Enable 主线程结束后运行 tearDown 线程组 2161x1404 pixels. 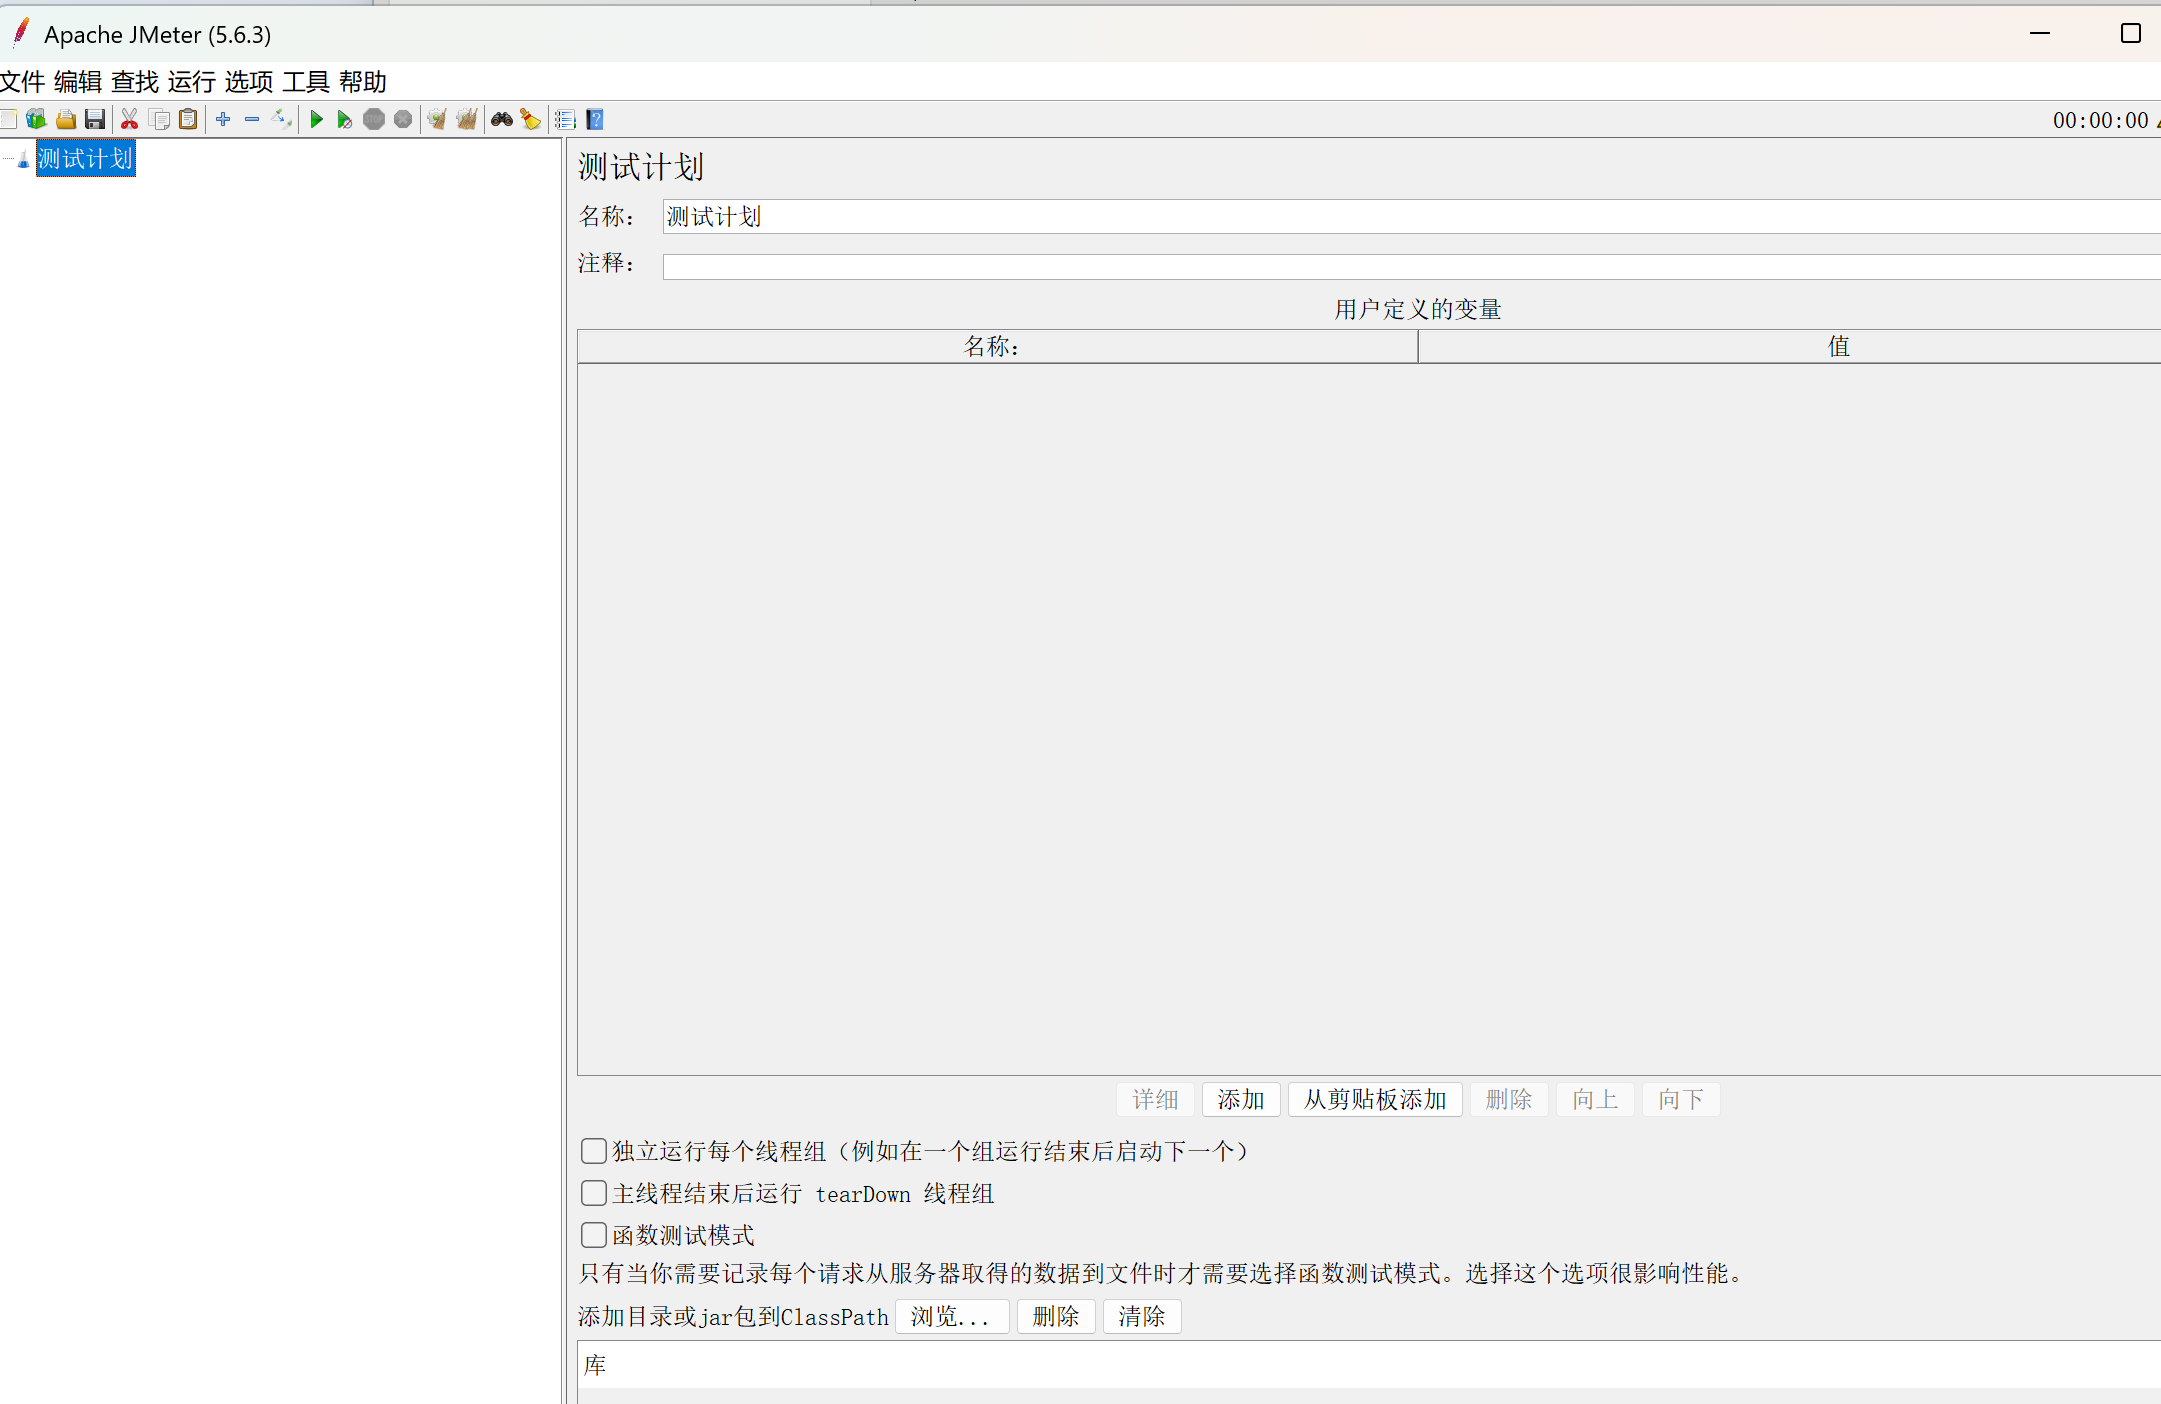tap(593, 1193)
